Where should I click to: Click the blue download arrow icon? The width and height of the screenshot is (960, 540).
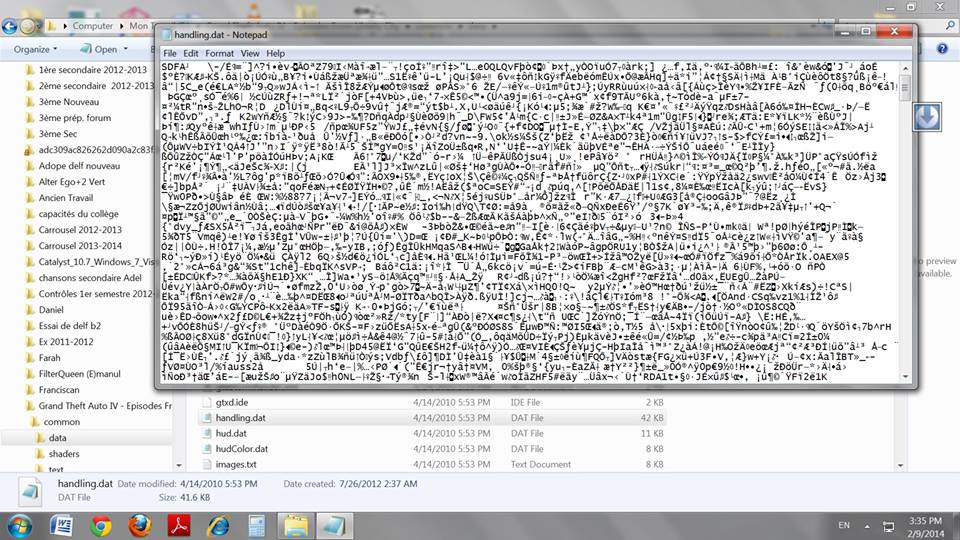click(926, 116)
